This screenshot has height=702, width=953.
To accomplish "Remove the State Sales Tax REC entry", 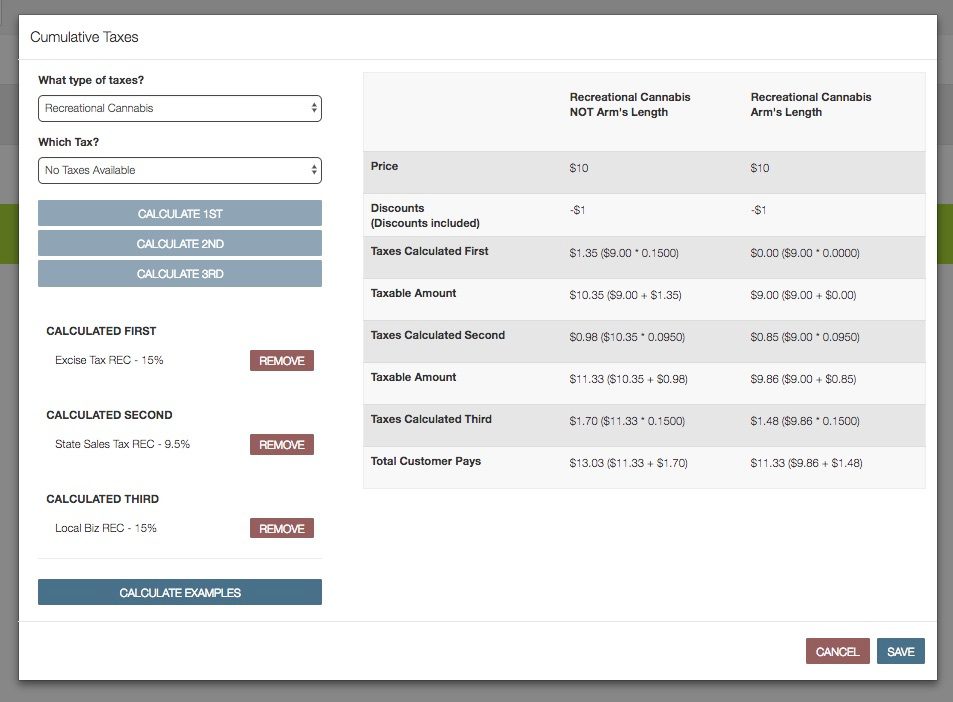I will pos(281,444).
